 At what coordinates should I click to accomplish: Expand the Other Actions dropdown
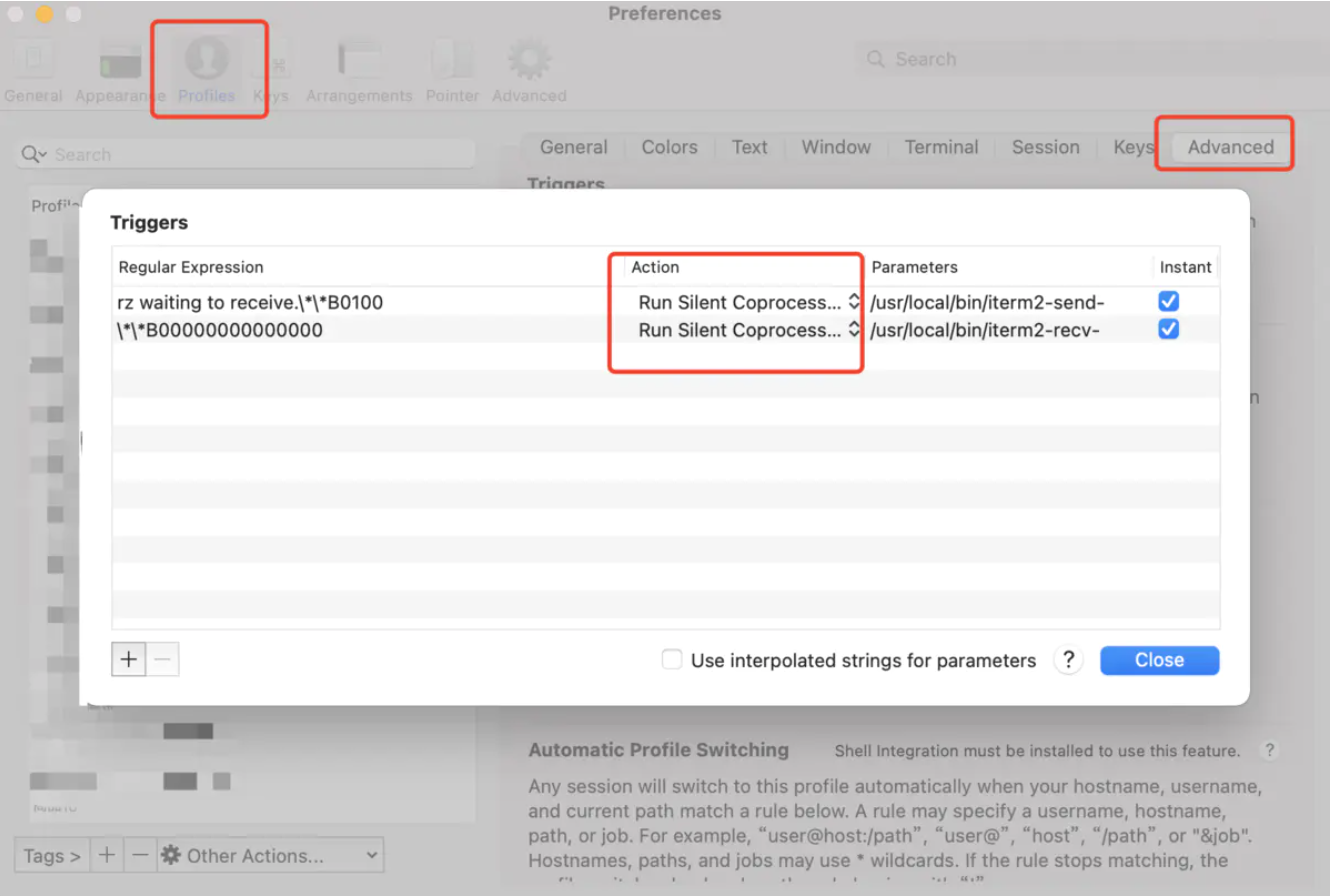270,856
